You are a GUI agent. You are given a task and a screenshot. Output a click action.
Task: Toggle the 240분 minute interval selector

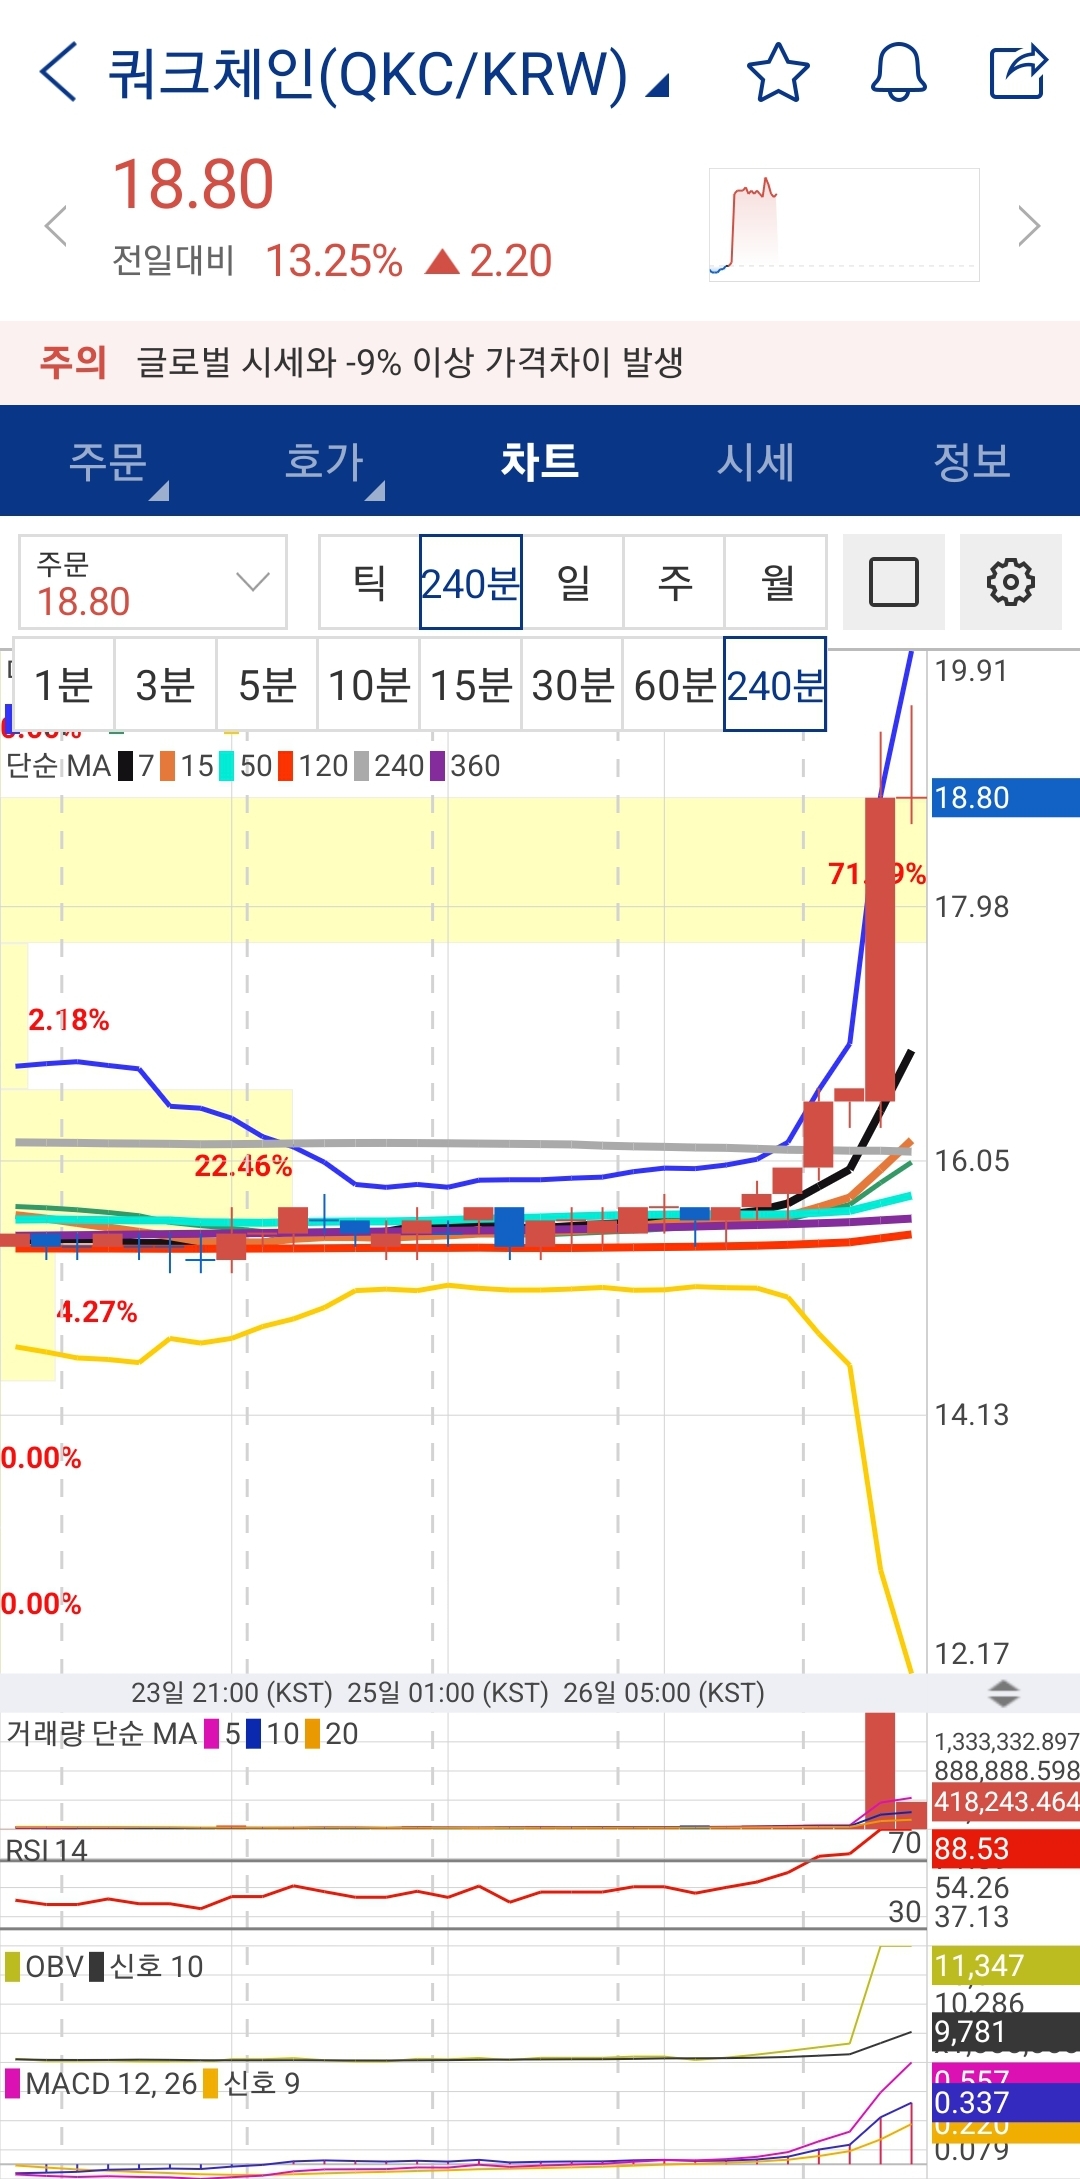471,582
